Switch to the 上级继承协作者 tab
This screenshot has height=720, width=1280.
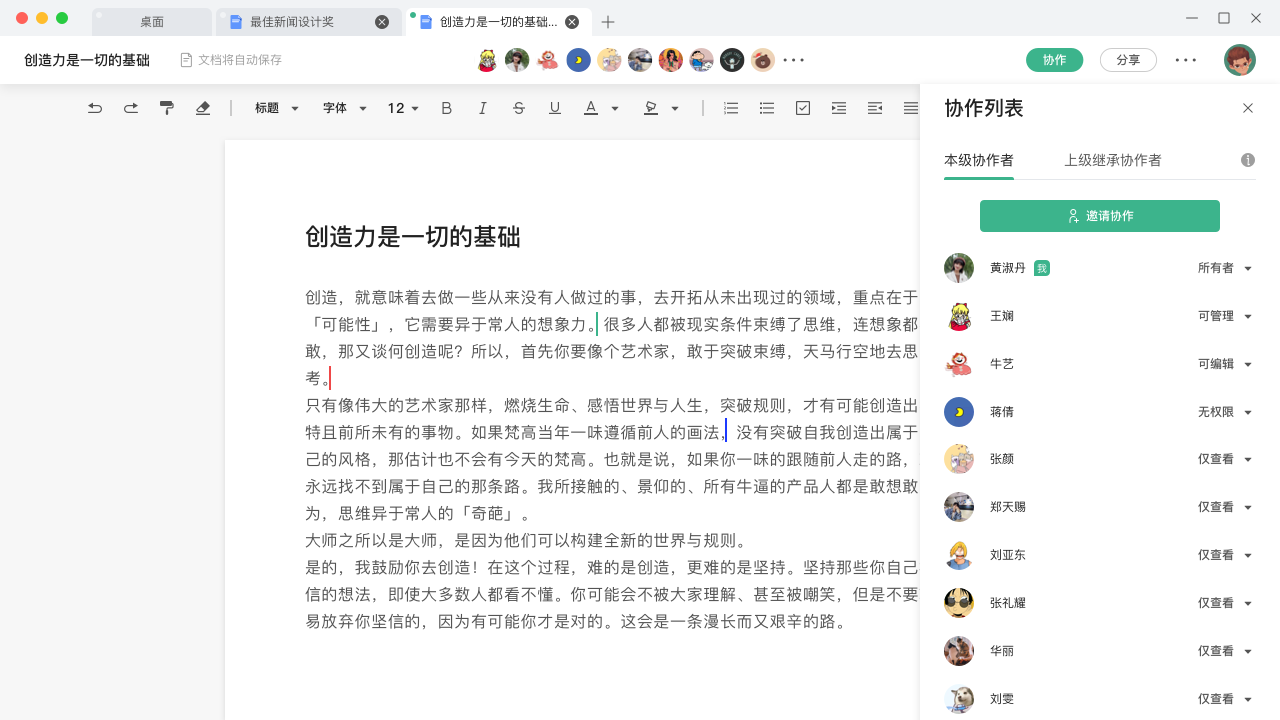pyautogui.click(x=1112, y=160)
